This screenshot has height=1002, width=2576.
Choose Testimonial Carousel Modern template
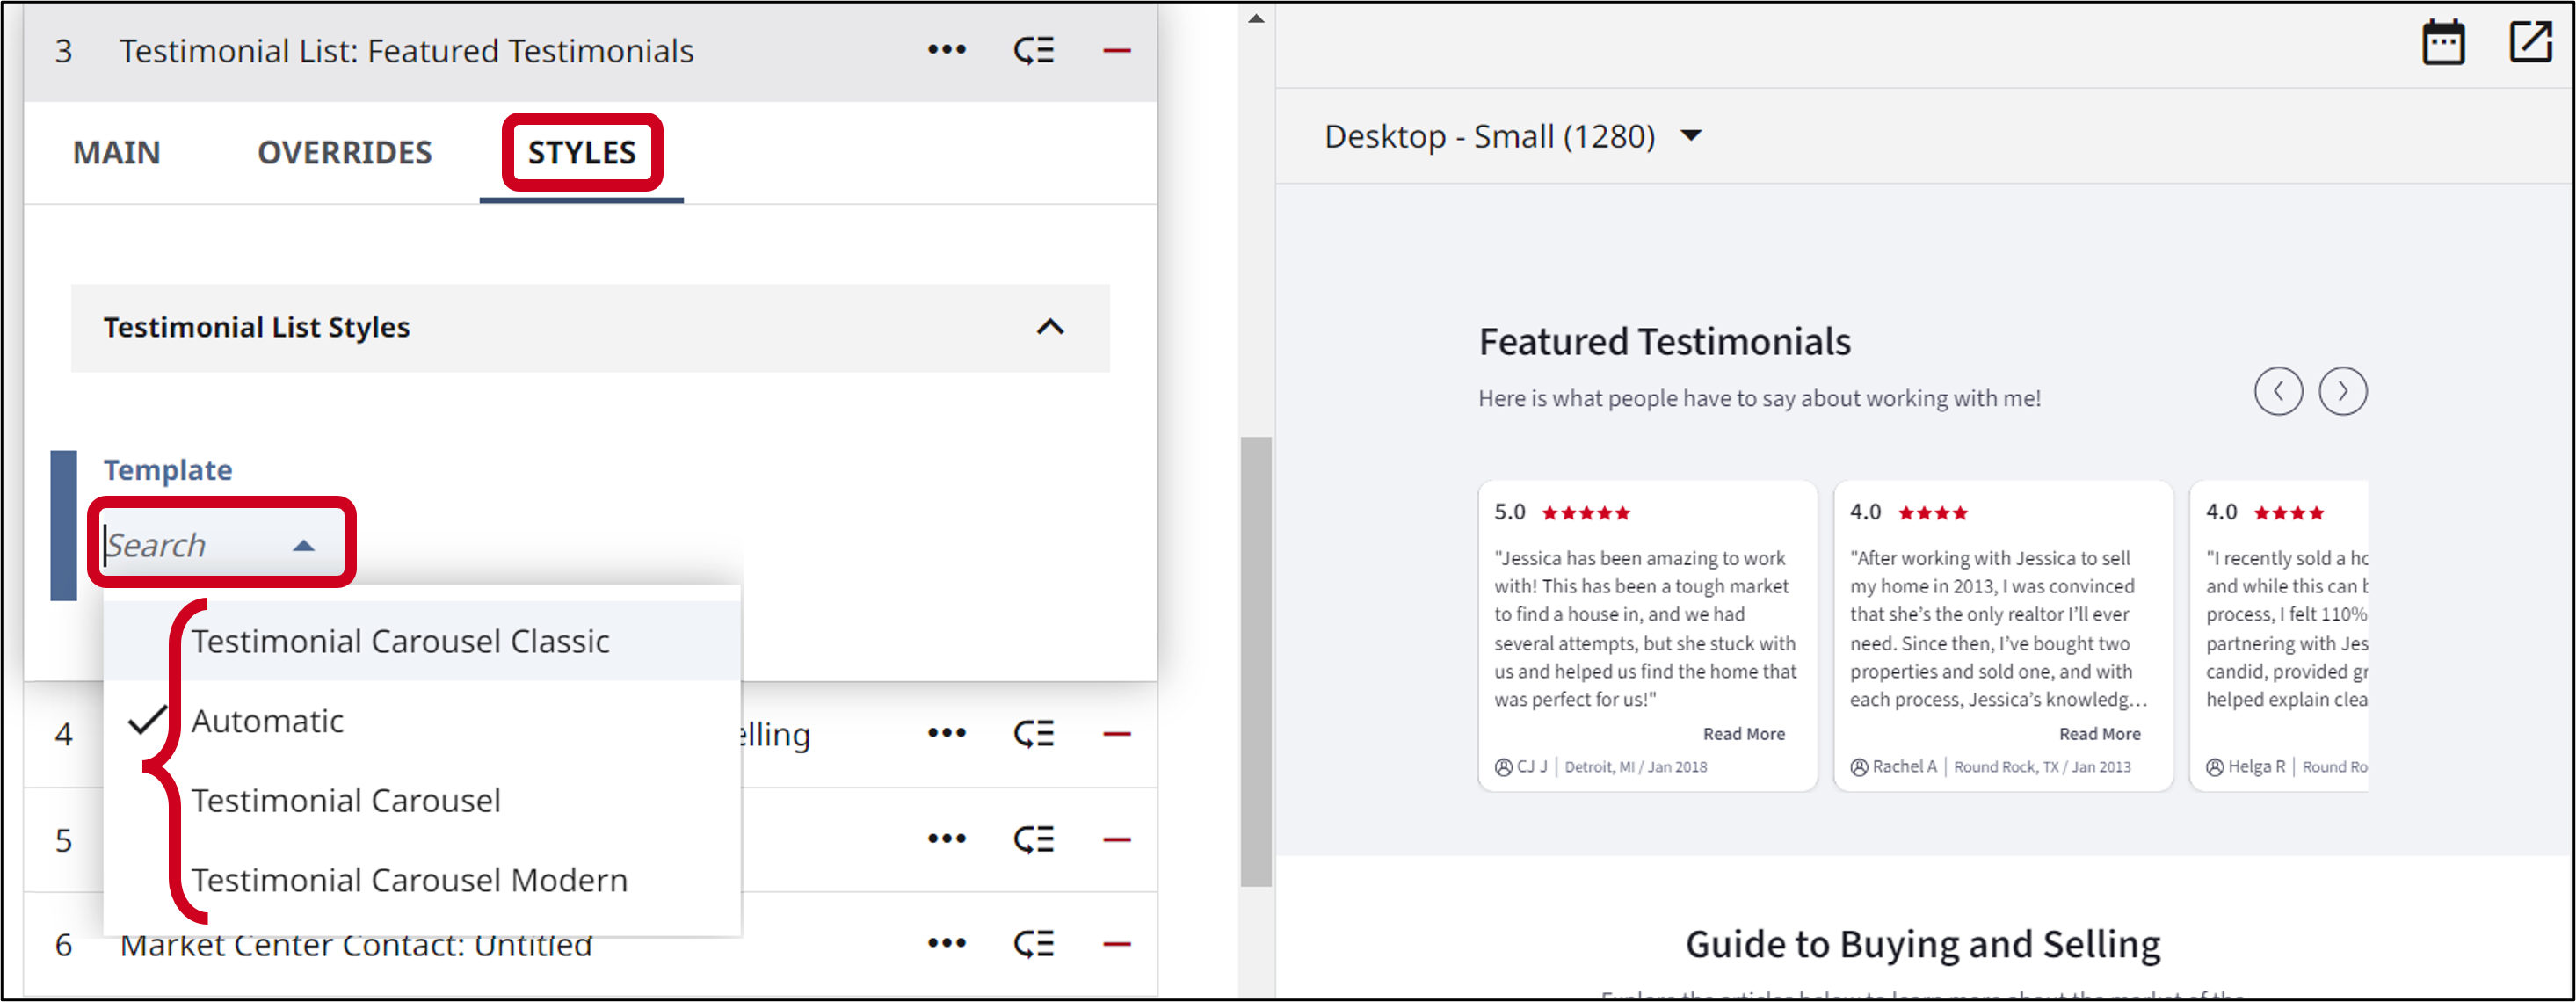point(422,880)
